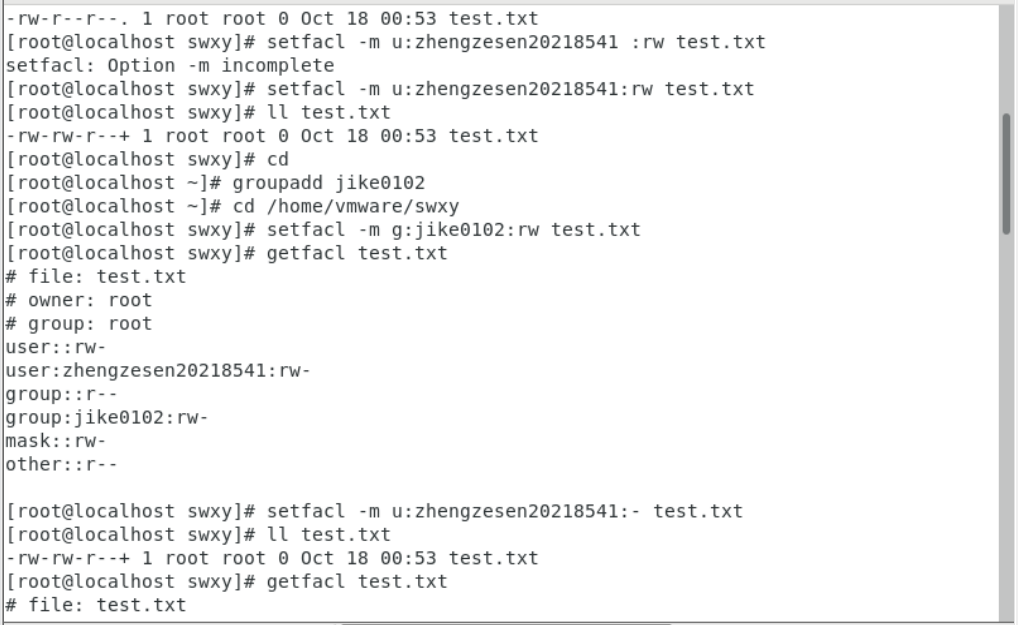This screenshot has height=625, width=1018.
Task: Click the scrollbar track below the thumb
Action: 1006,420
